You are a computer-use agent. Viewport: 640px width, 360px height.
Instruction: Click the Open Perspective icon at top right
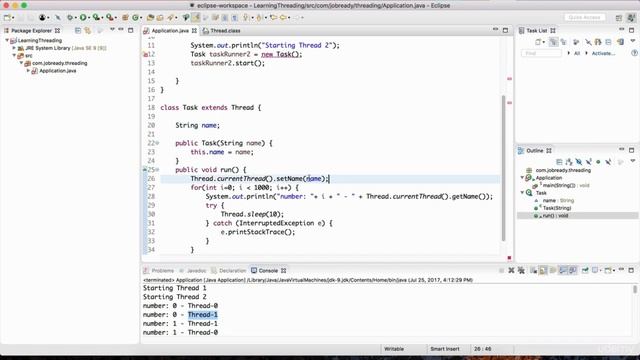click(619, 18)
